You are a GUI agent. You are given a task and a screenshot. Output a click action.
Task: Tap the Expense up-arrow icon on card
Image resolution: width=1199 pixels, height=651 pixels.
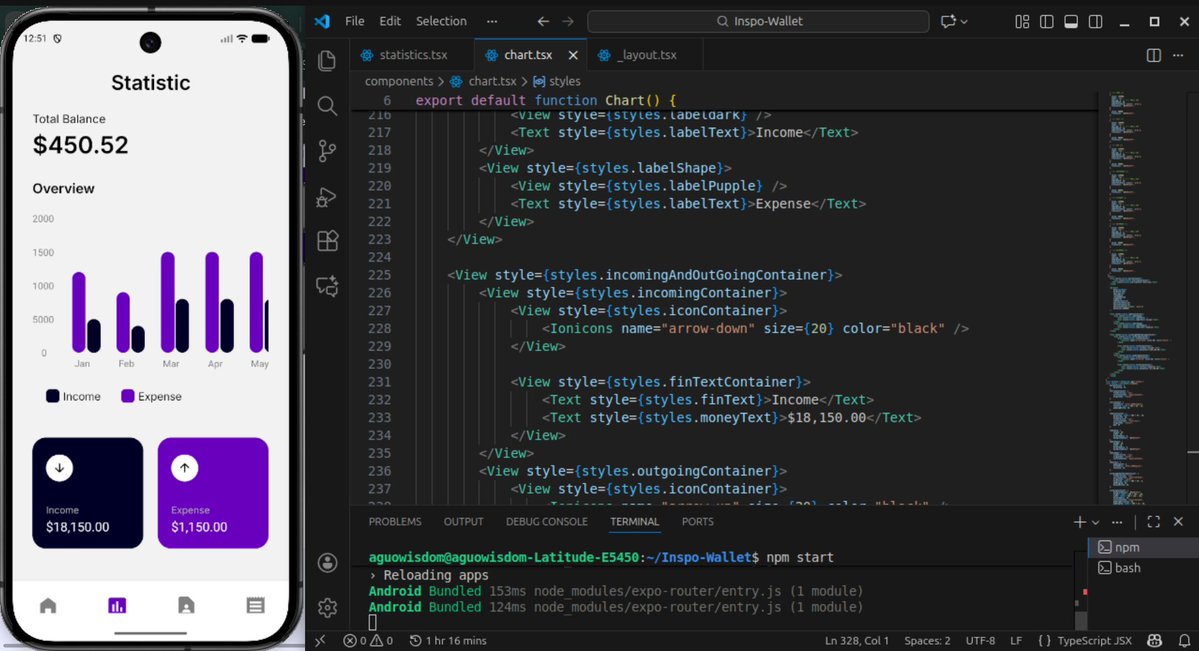pyautogui.click(x=184, y=468)
